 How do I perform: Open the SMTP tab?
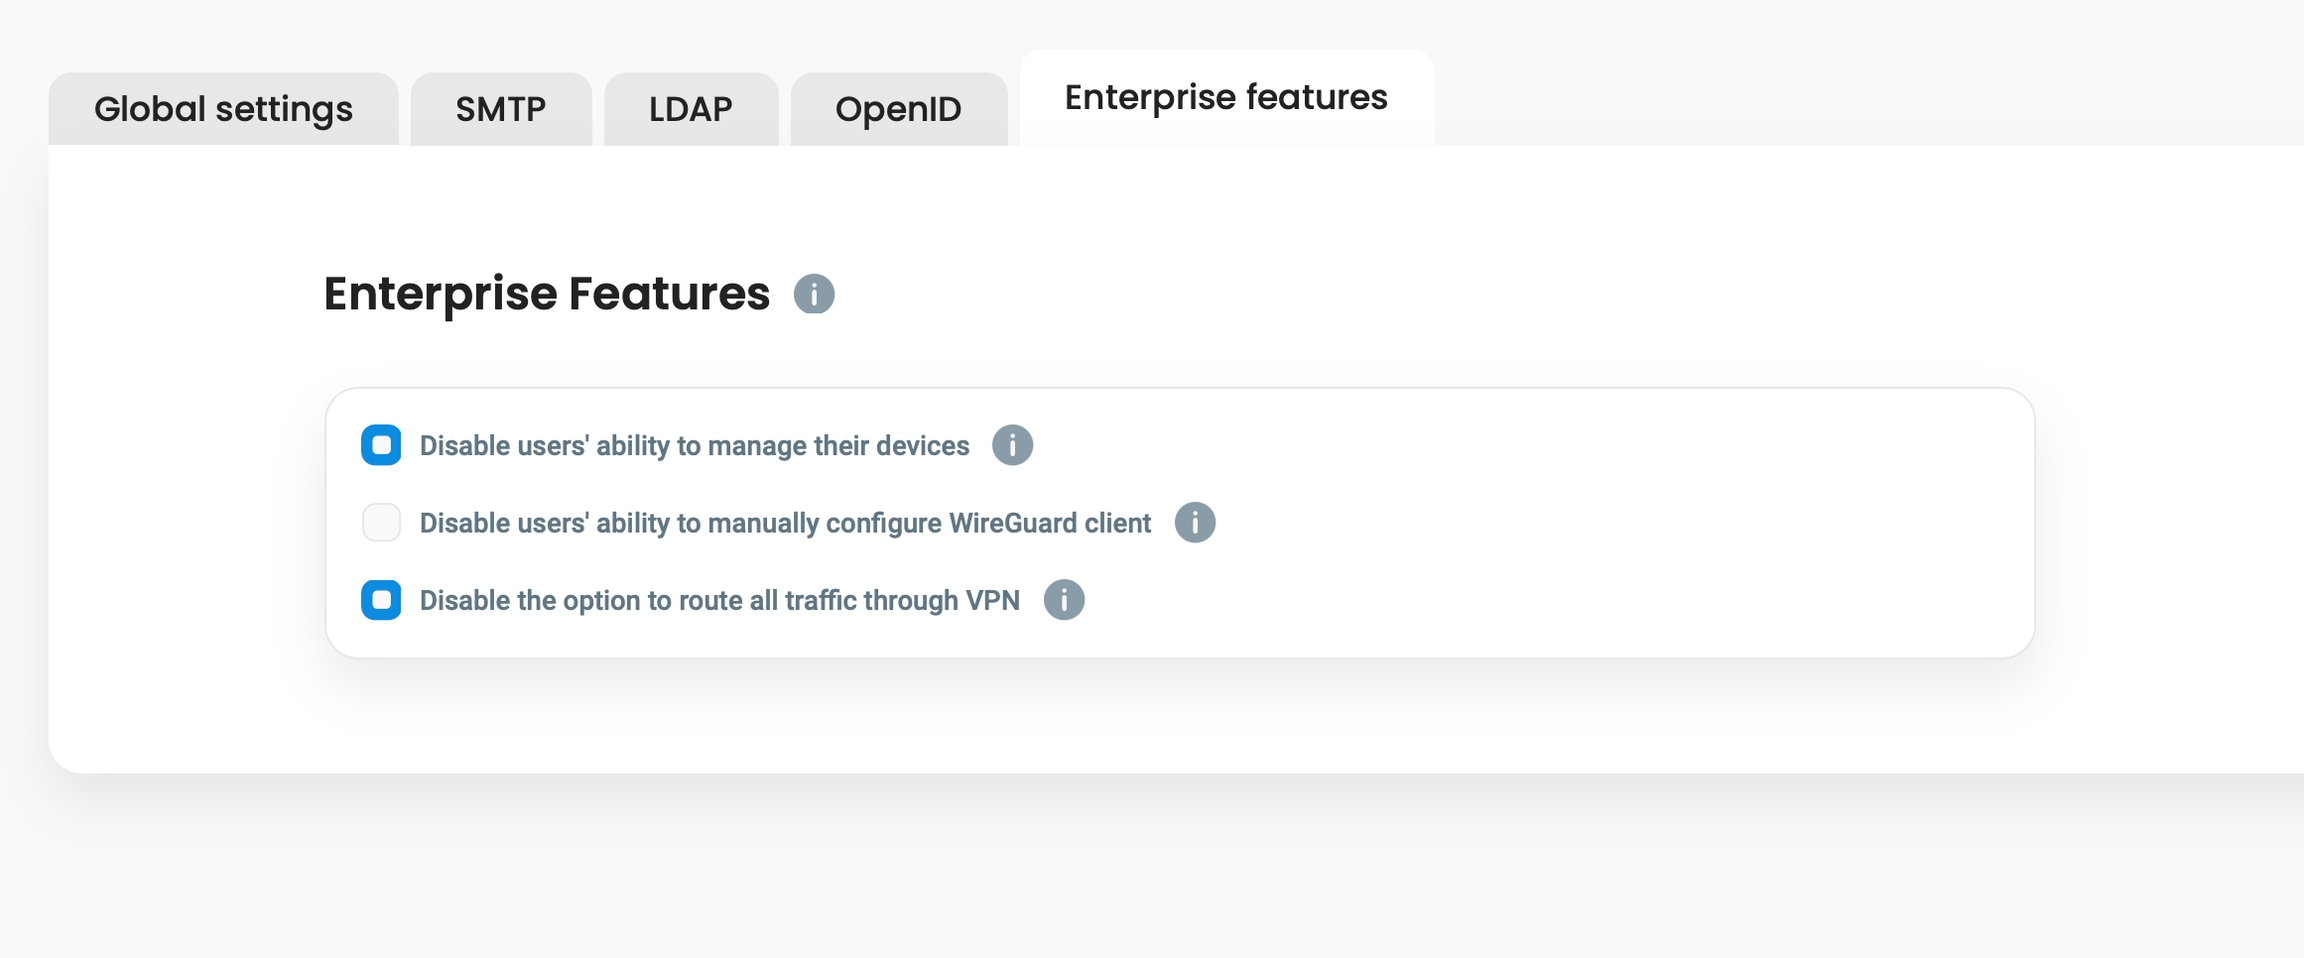click(x=500, y=109)
